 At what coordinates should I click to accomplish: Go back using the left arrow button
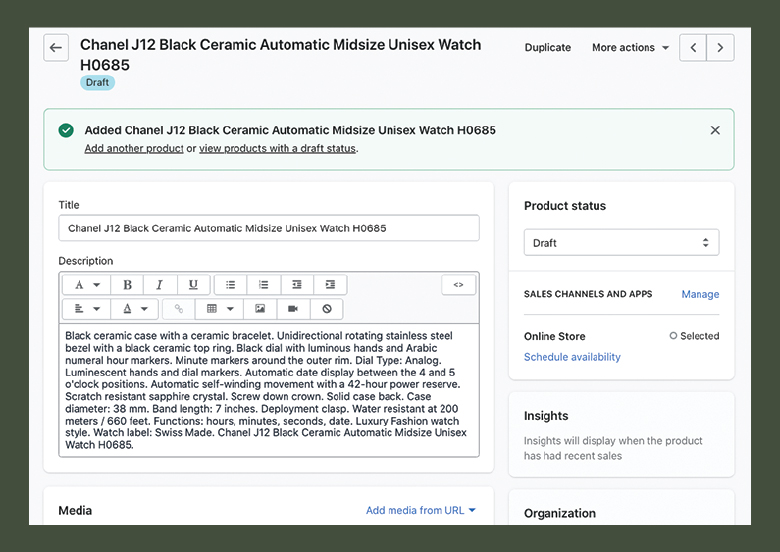56,48
